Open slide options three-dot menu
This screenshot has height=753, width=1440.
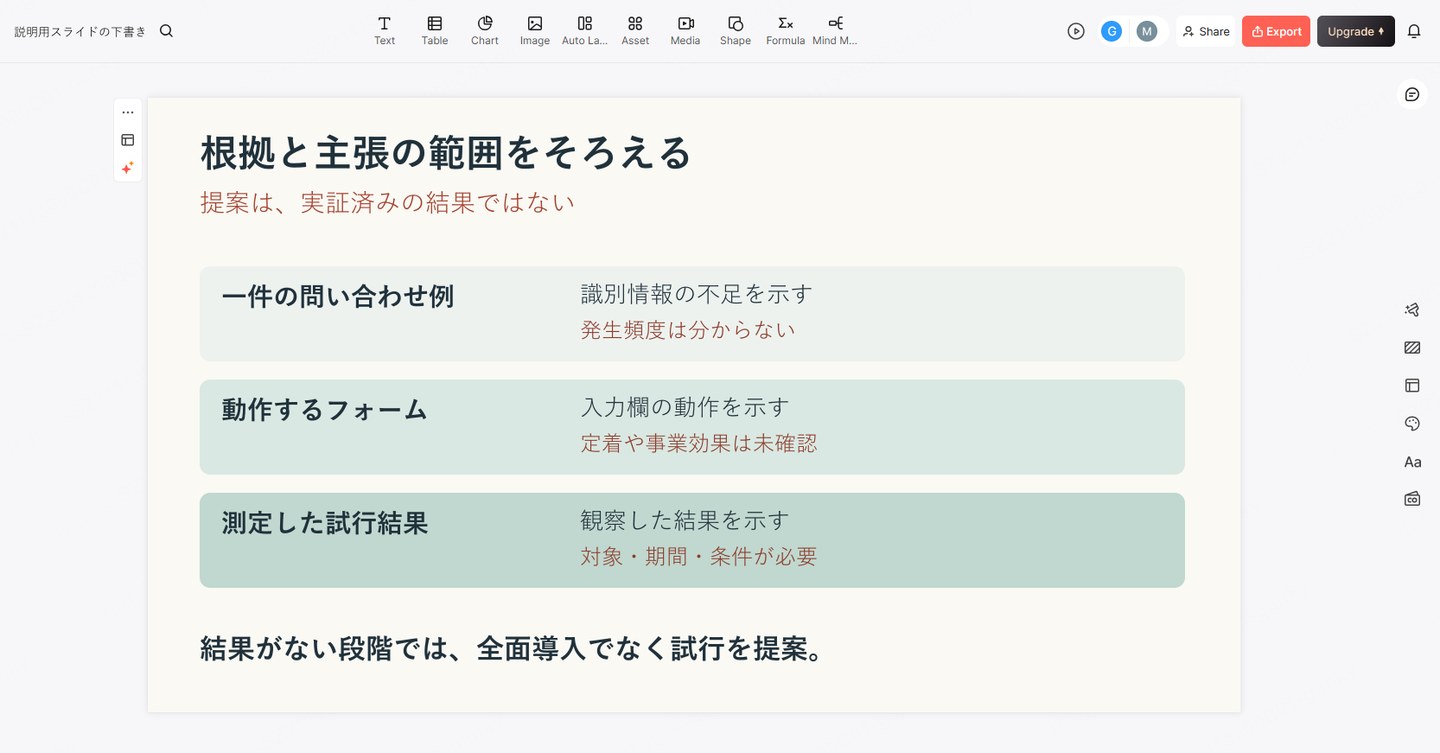pos(128,112)
